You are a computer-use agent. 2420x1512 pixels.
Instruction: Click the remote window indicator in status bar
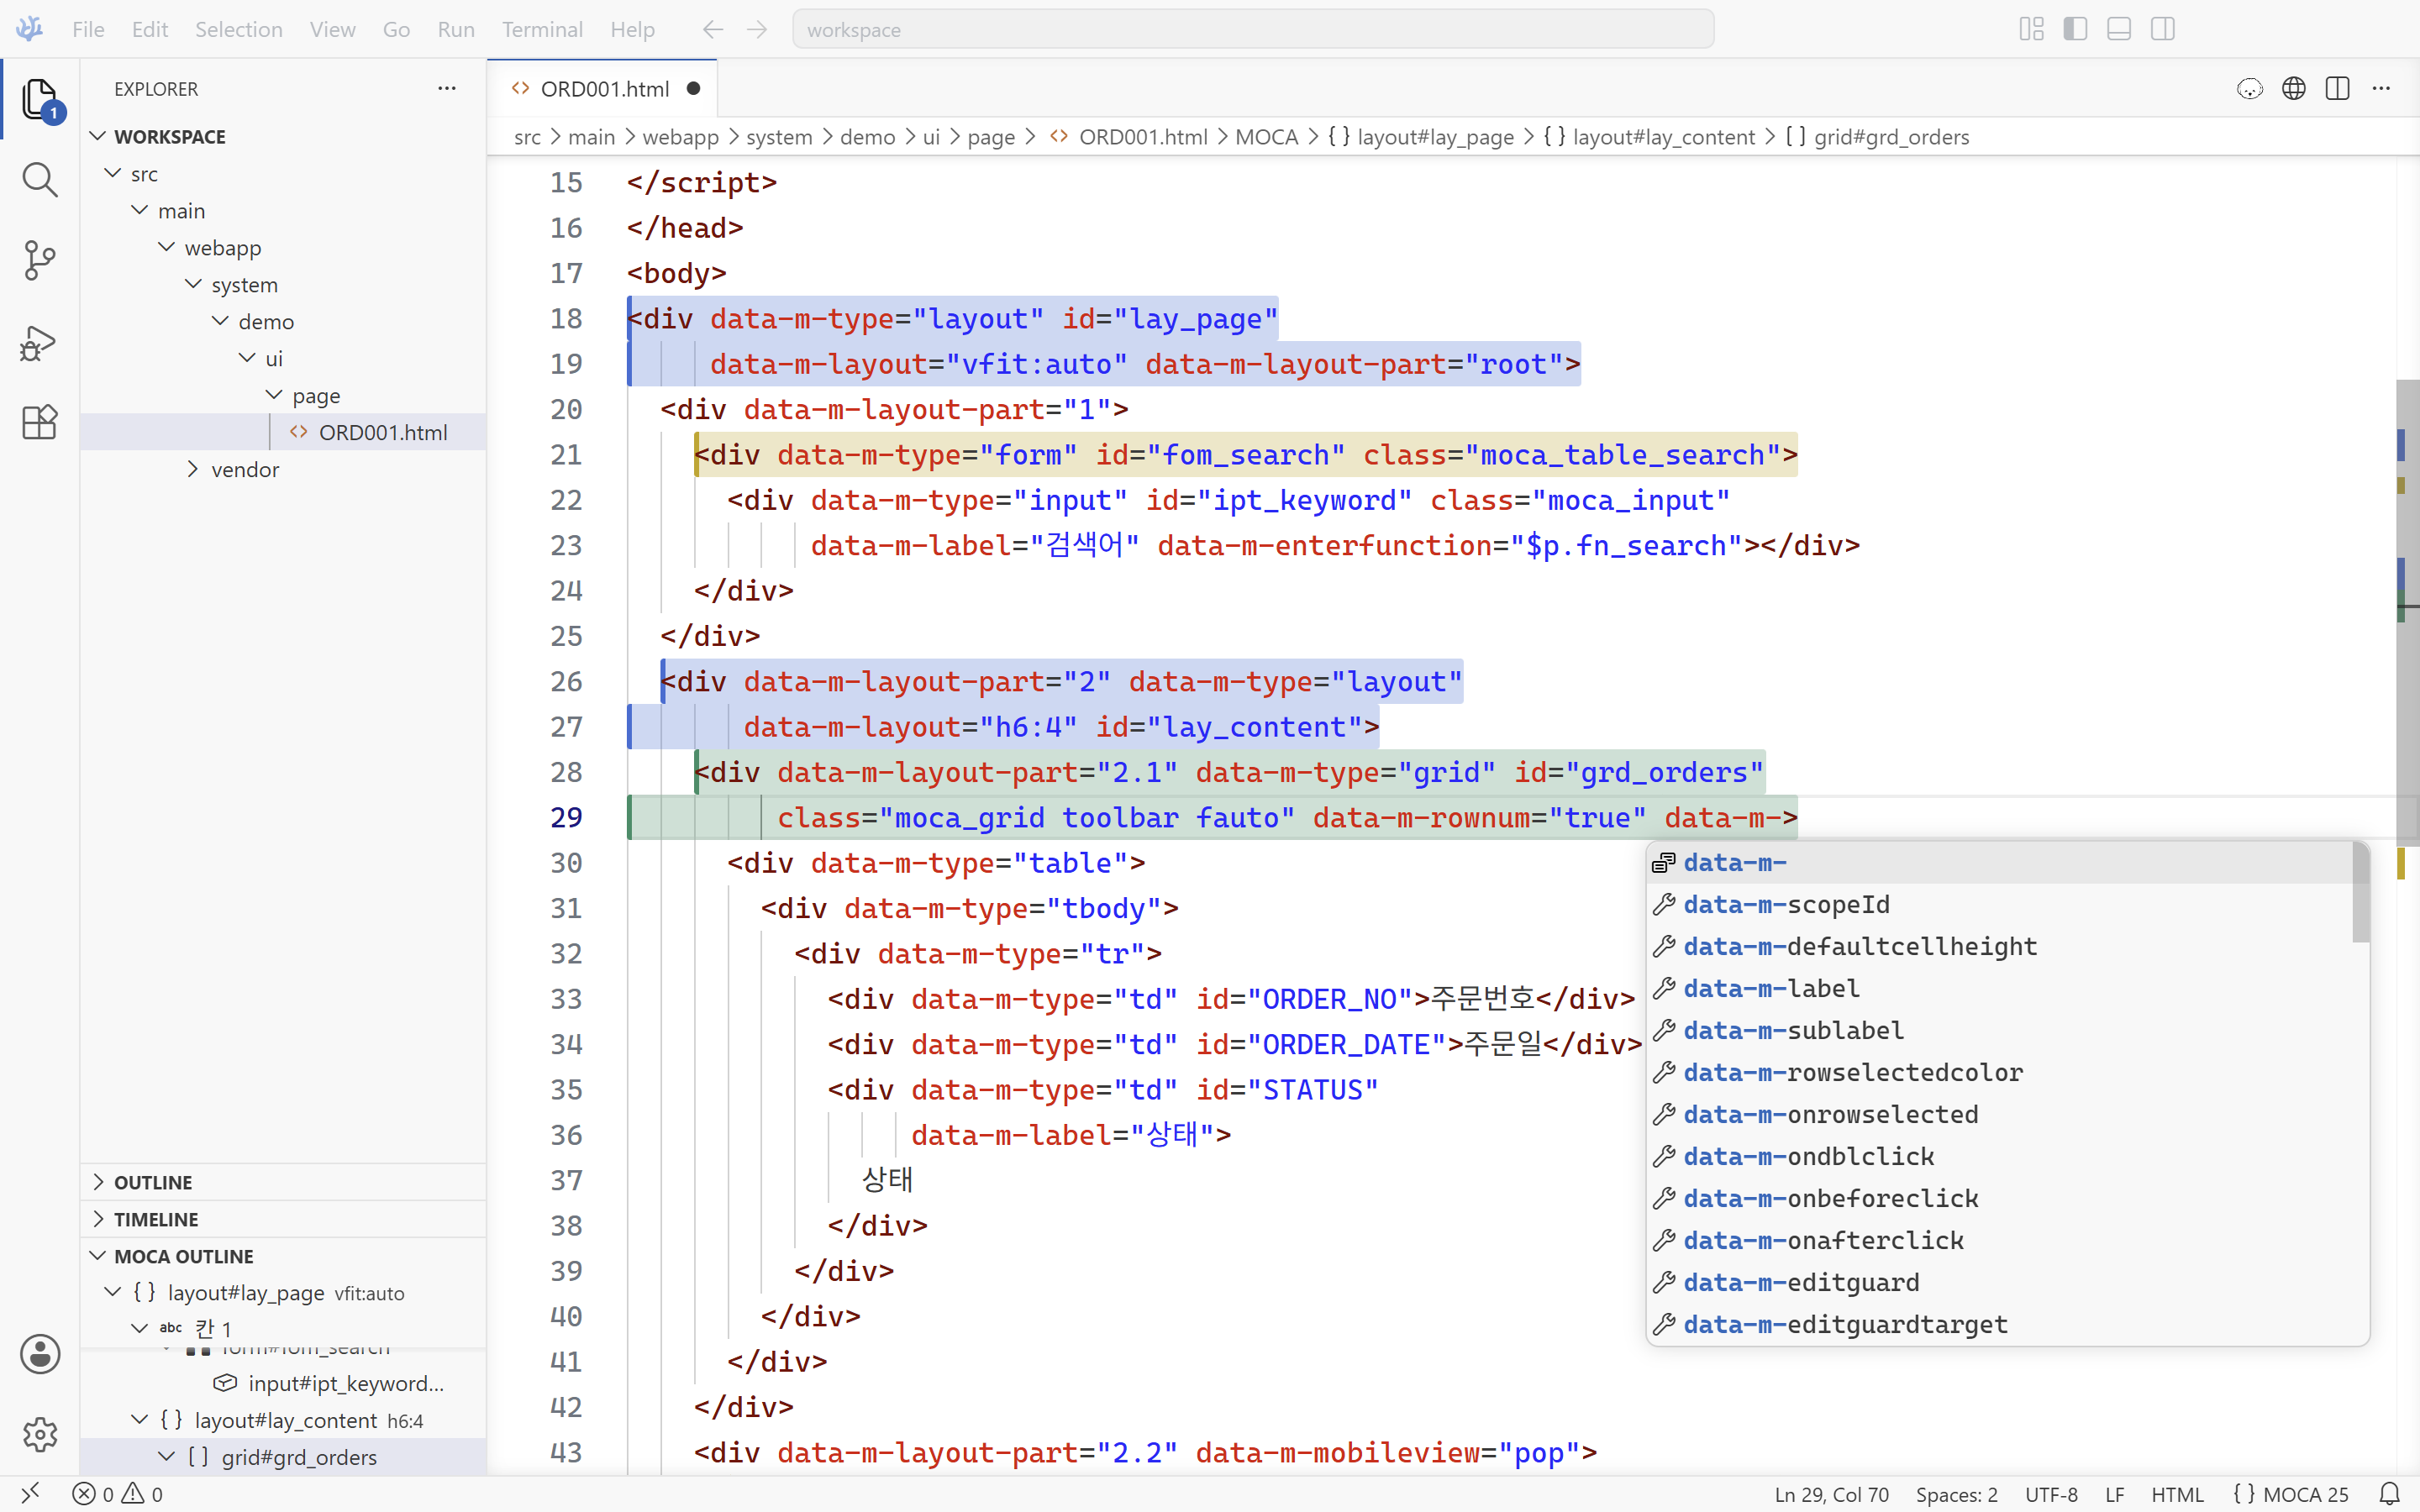coord(30,1494)
